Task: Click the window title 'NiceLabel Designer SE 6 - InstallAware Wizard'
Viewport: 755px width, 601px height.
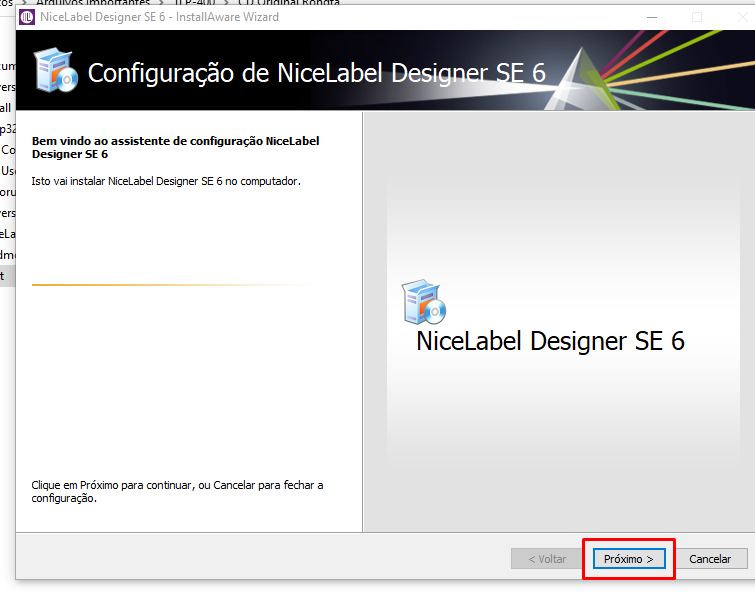Action: tap(159, 17)
